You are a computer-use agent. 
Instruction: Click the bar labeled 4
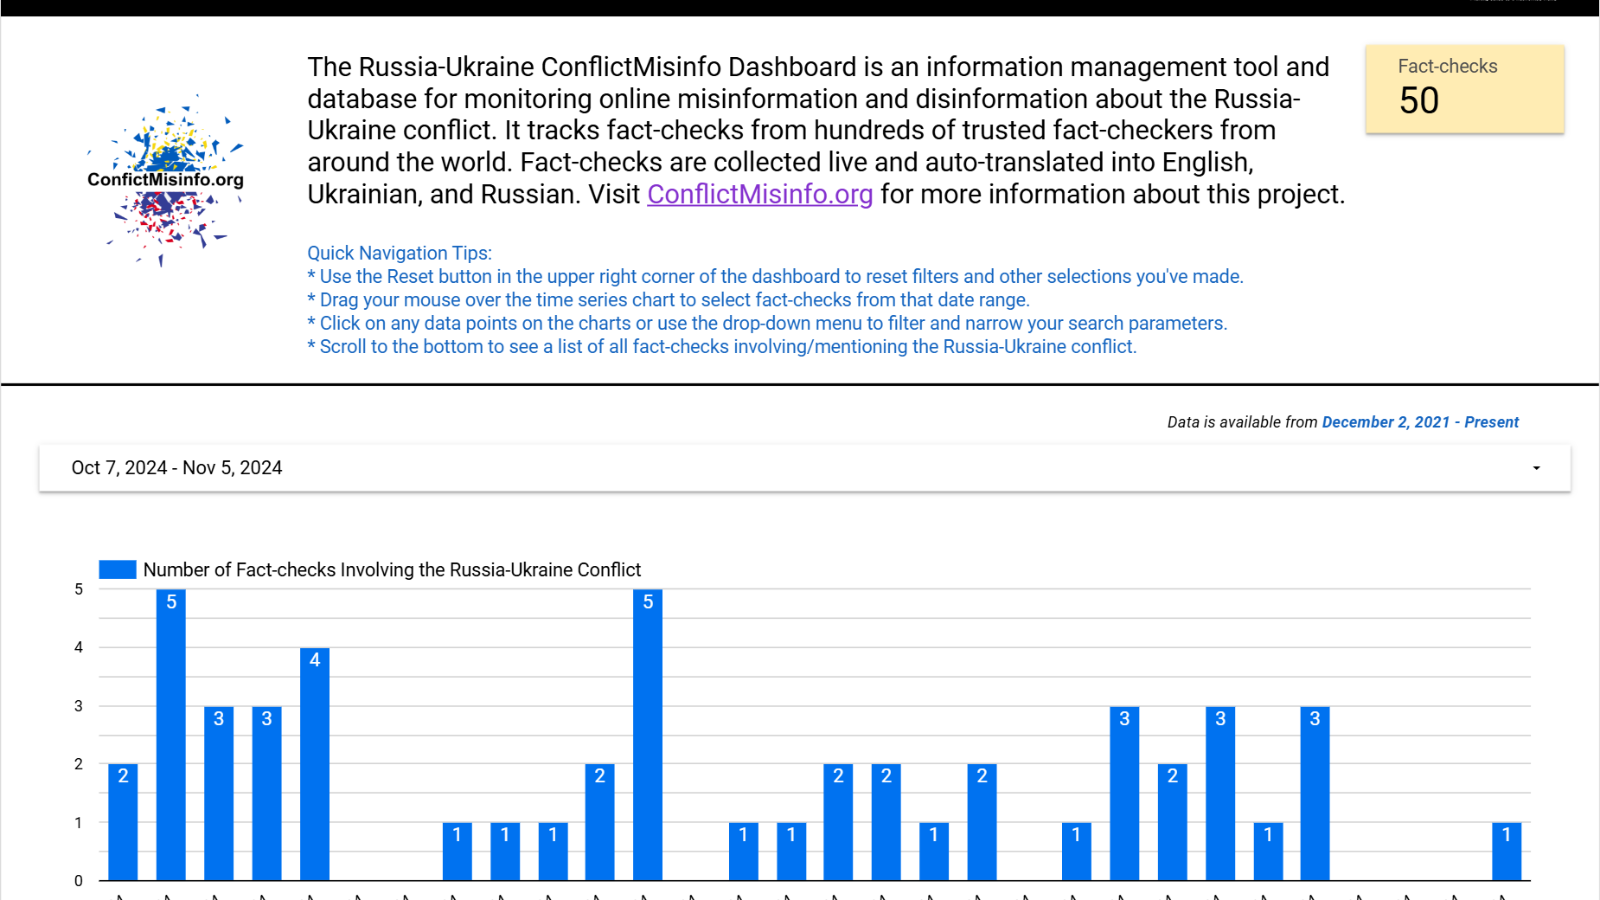pos(315,765)
